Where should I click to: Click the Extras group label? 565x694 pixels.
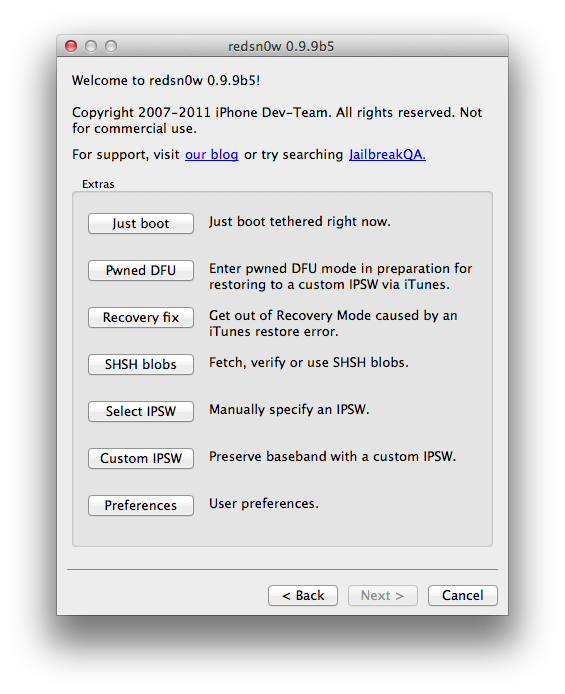coord(98,184)
